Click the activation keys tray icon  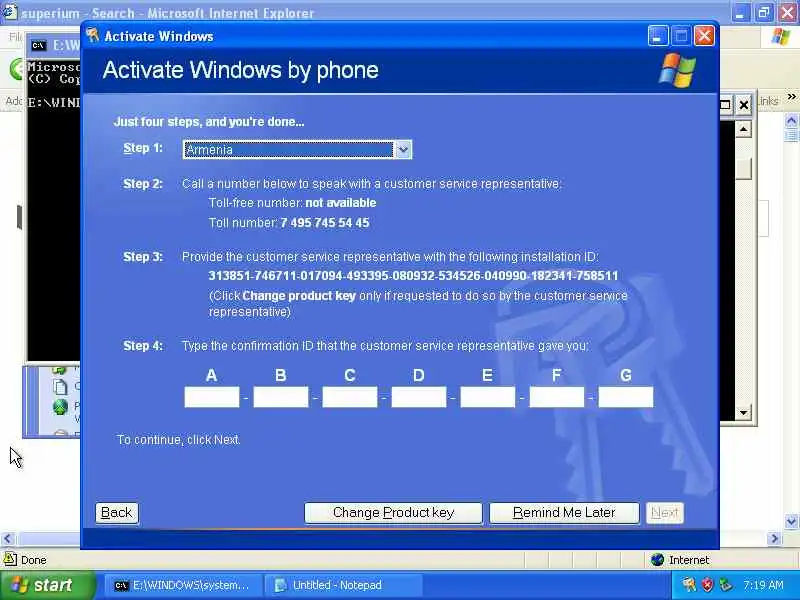(x=688, y=585)
